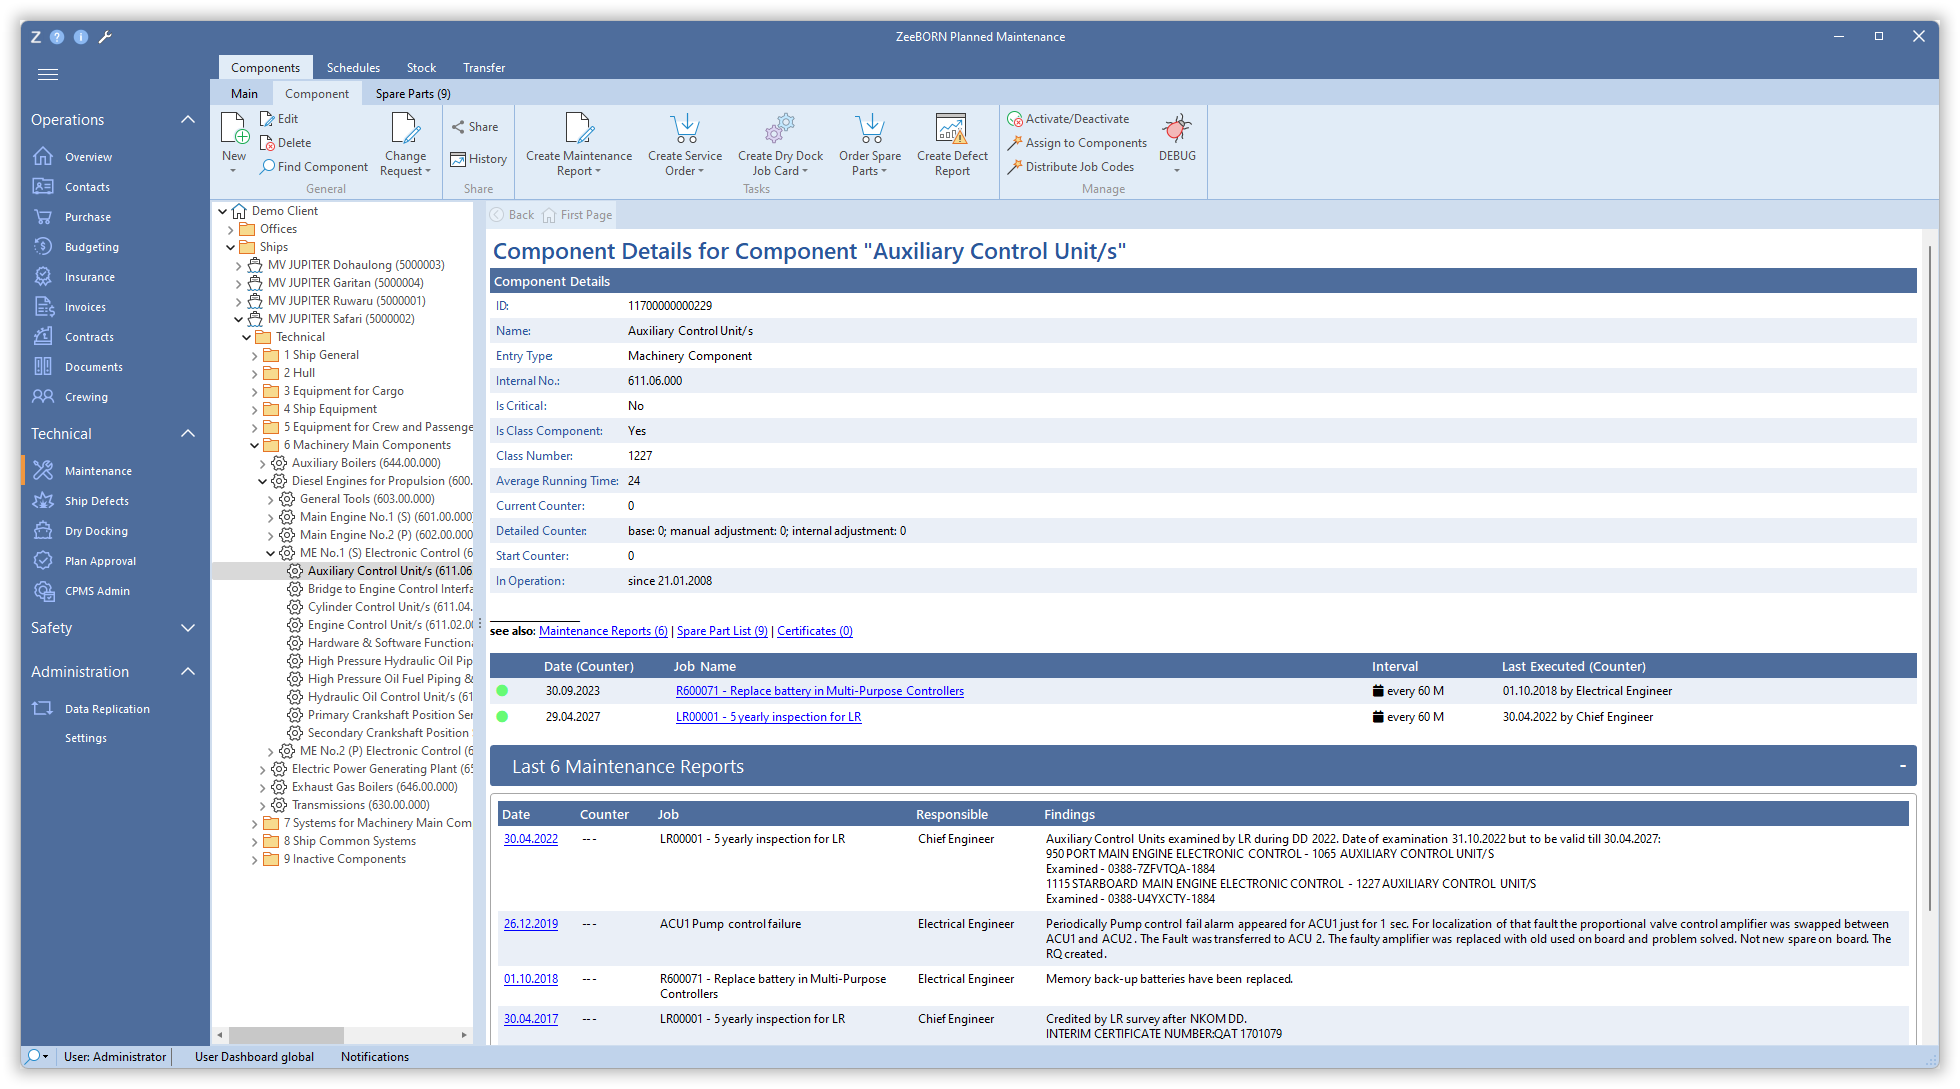Screen dimensions: 1960x1089
Task: Open the Spare Parts (9) tab
Action: 413,94
